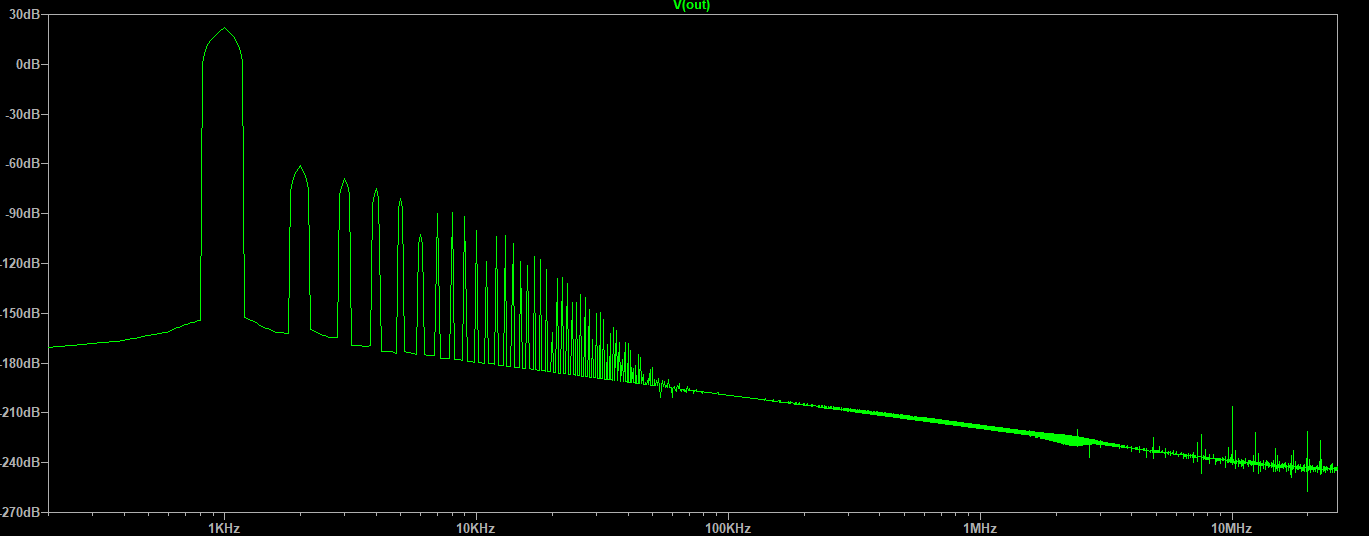1369x536 pixels.
Task: Click the fundamental peak at 1KHz
Action: coord(223,29)
